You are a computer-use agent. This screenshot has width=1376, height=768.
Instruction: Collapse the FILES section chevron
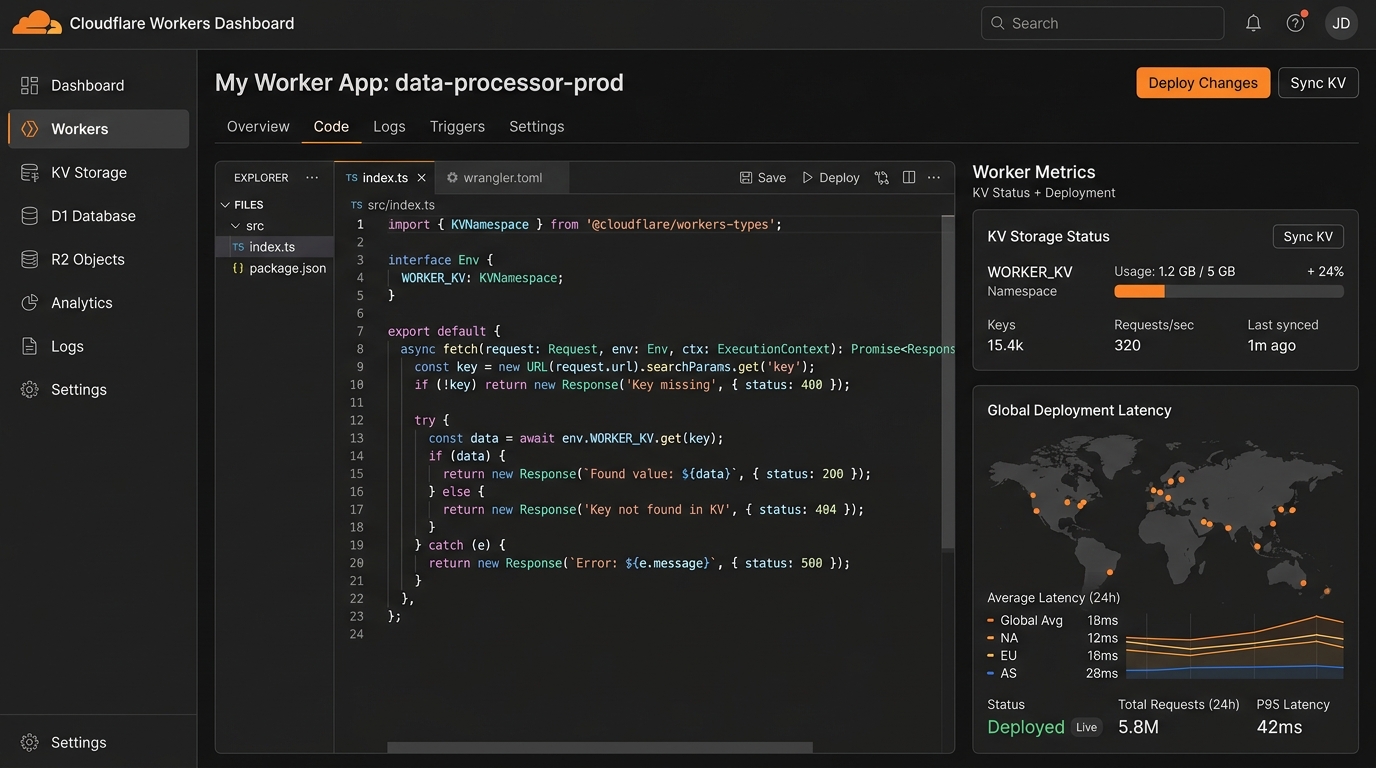225,205
